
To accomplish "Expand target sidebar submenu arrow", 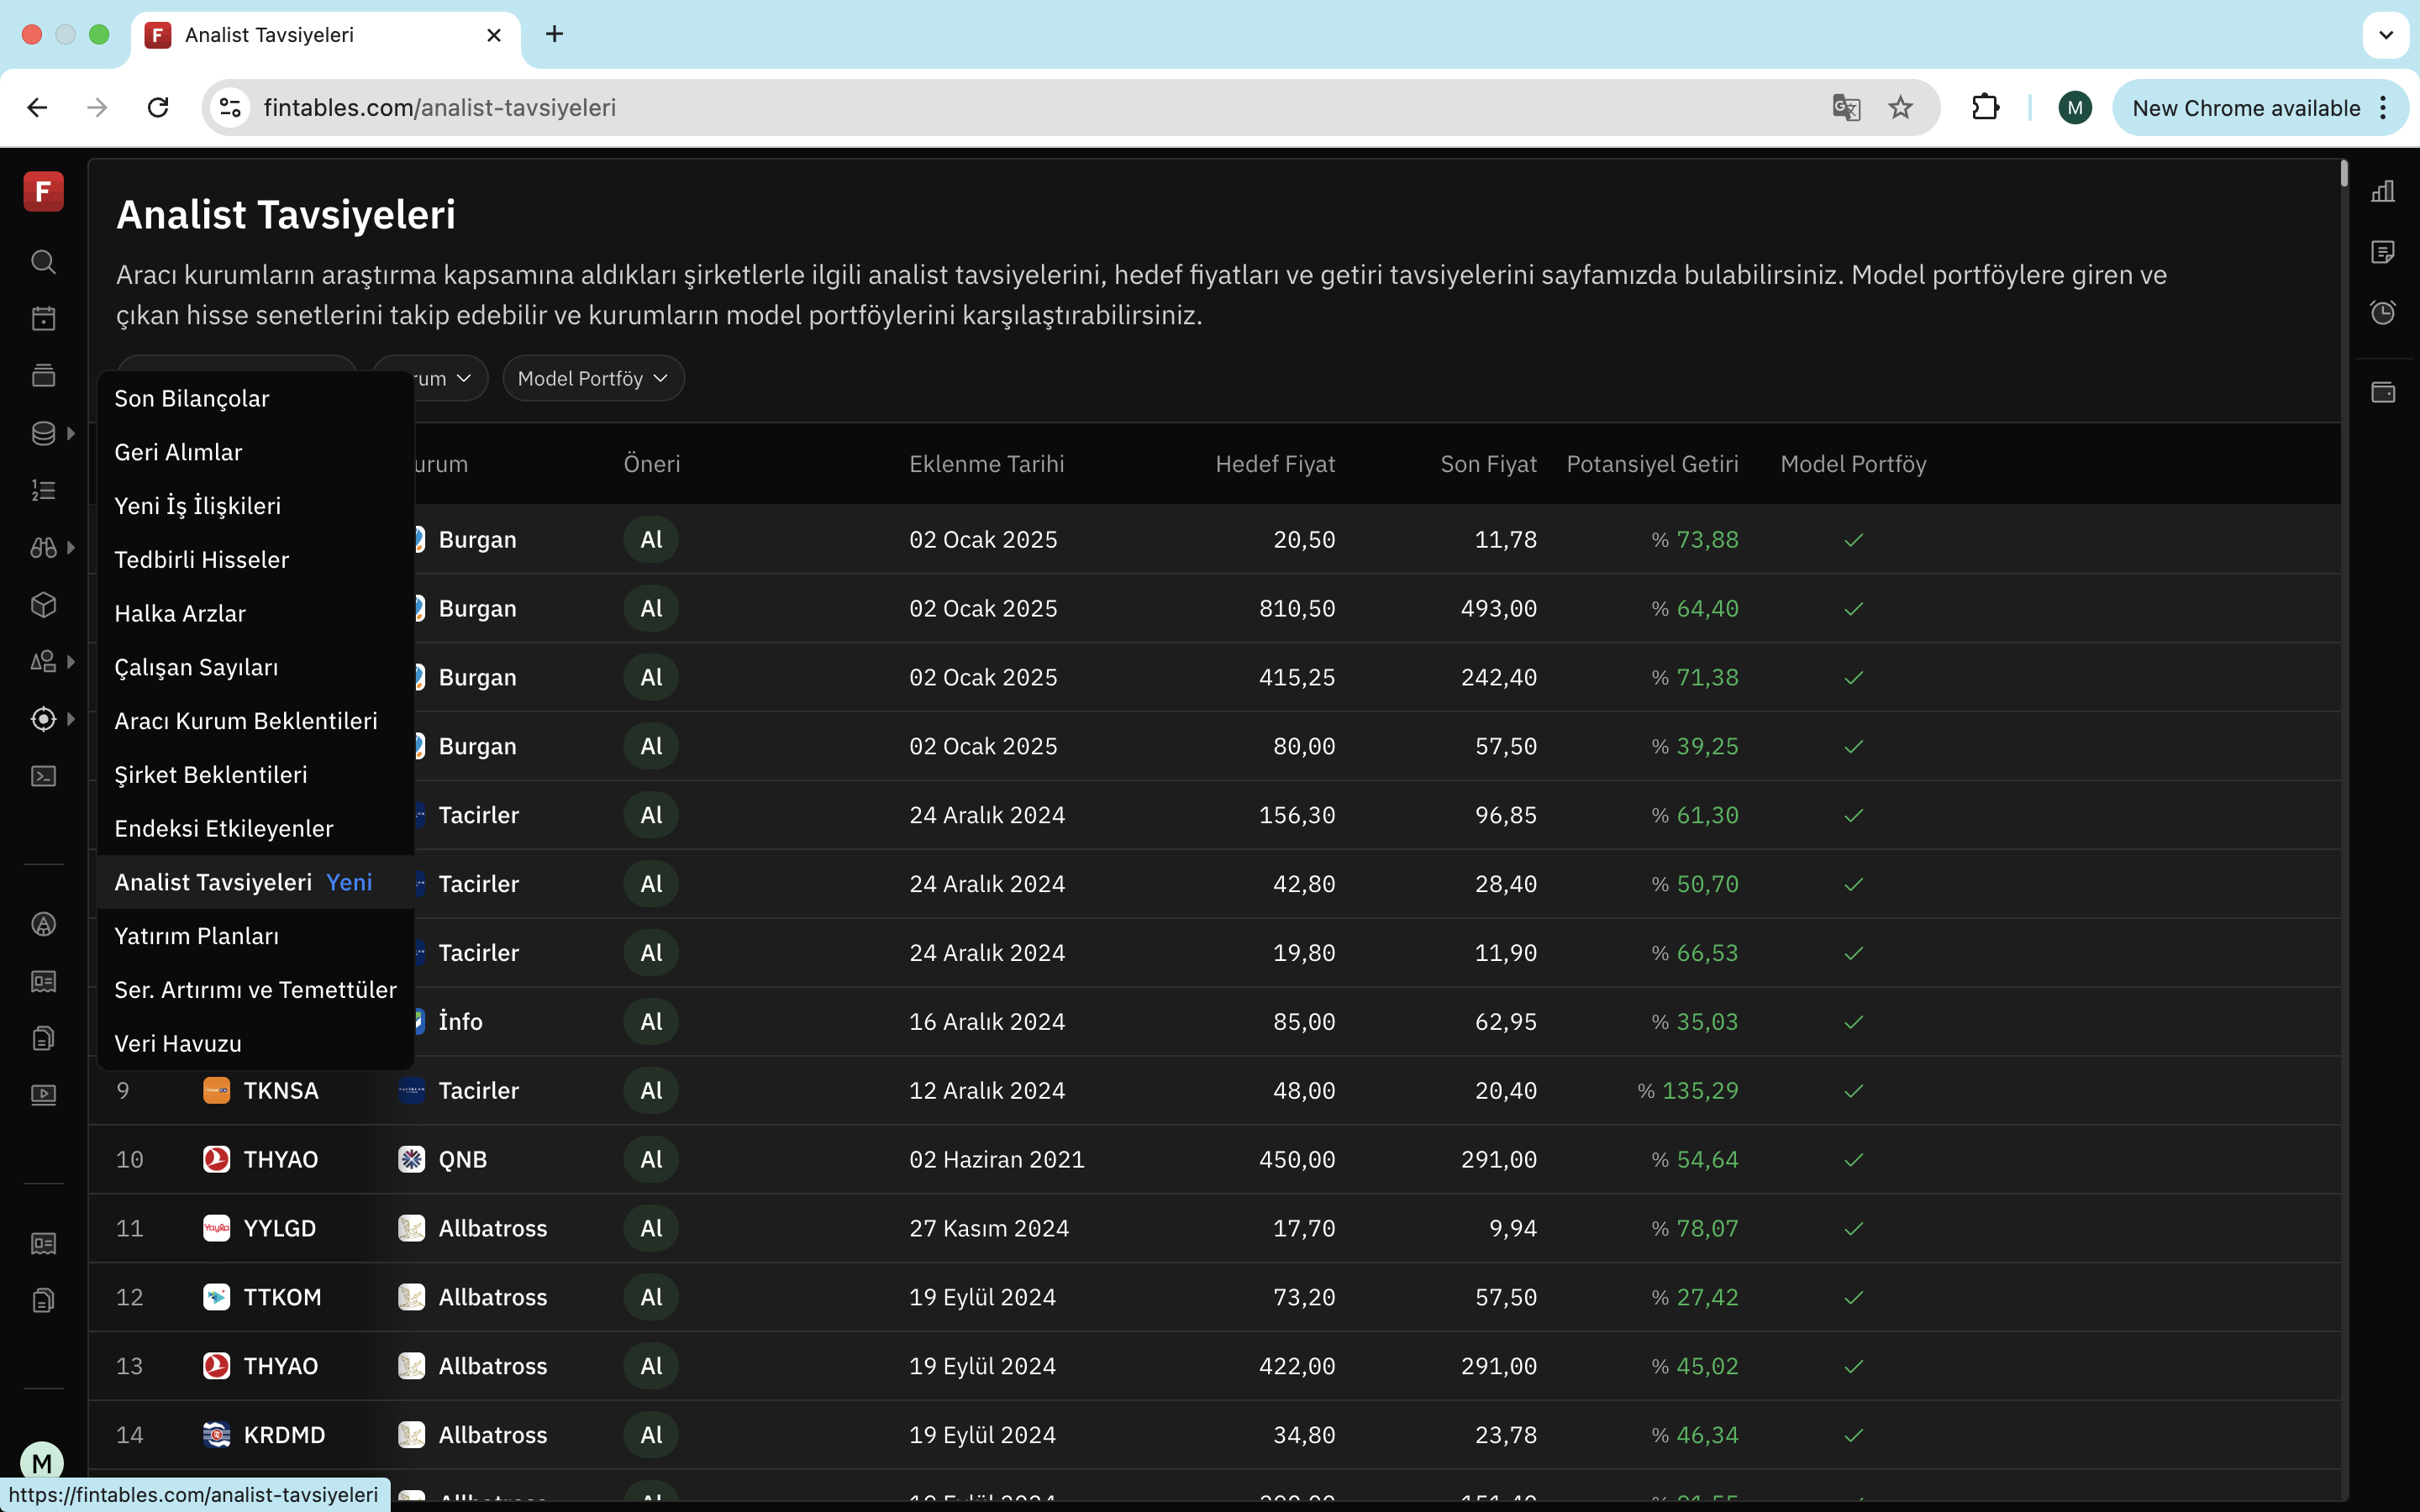I will tap(71, 719).
